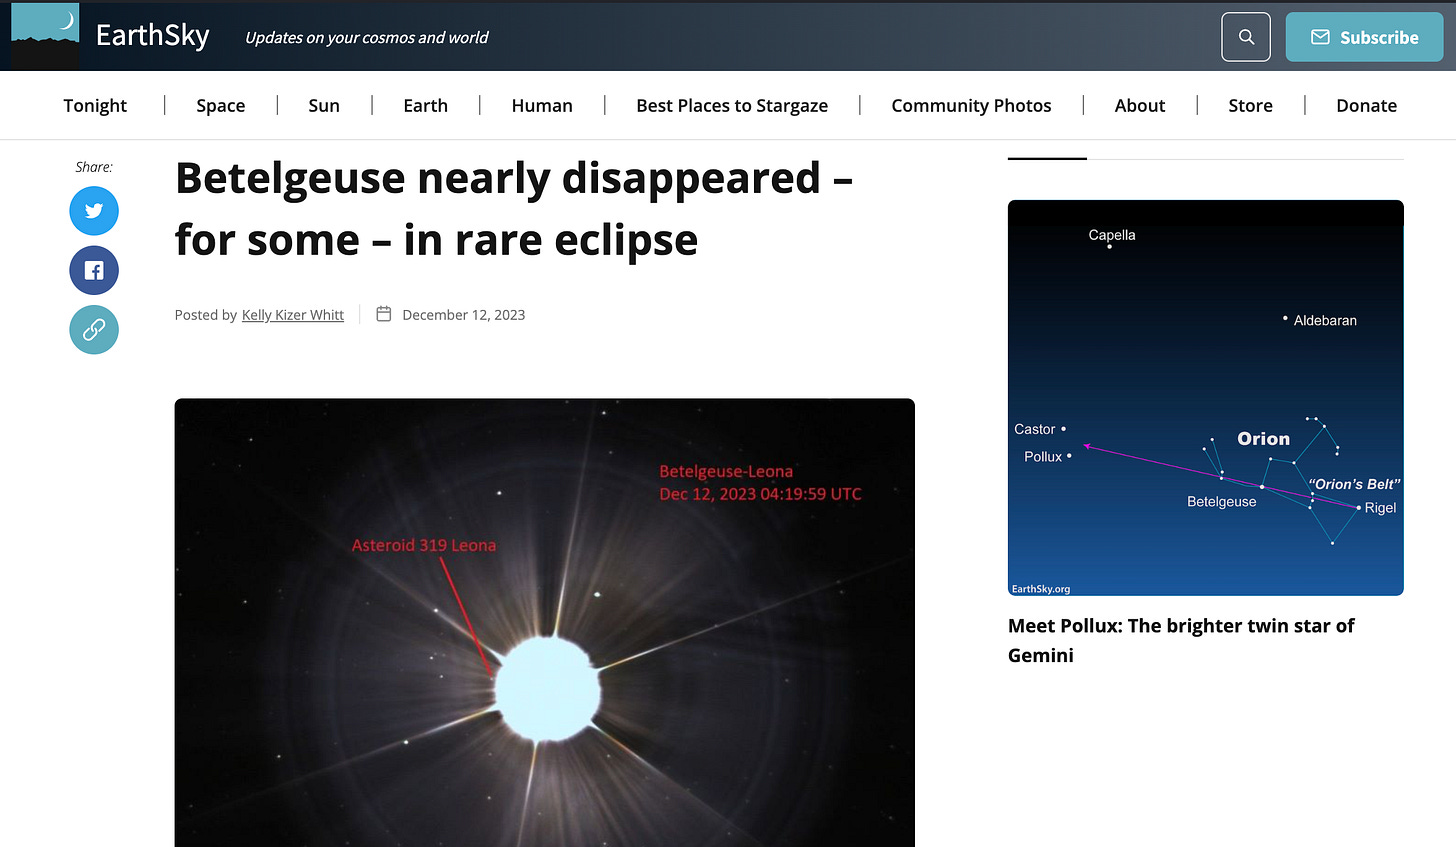
Task: Visit Community Photos page
Action: coord(971,105)
